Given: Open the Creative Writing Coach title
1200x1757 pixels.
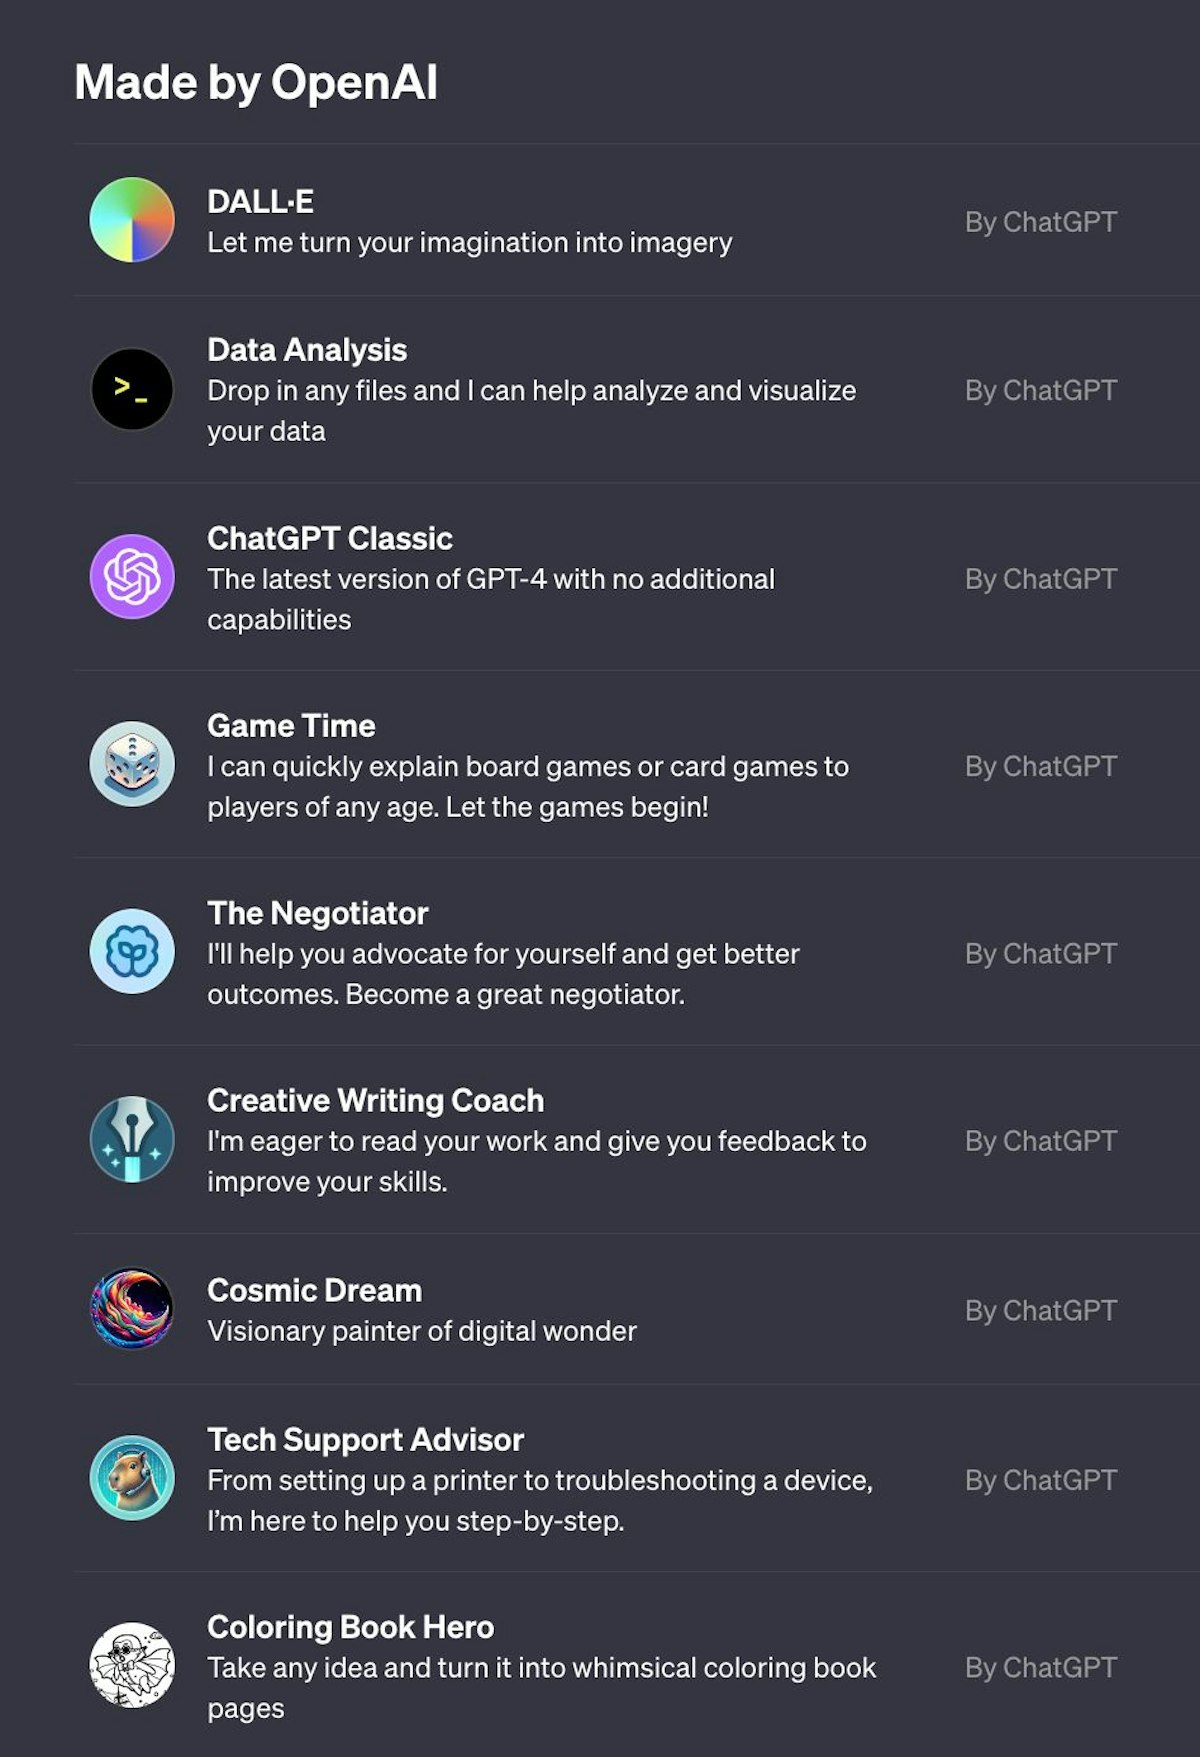Looking at the screenshot, I should [376, 1101].
